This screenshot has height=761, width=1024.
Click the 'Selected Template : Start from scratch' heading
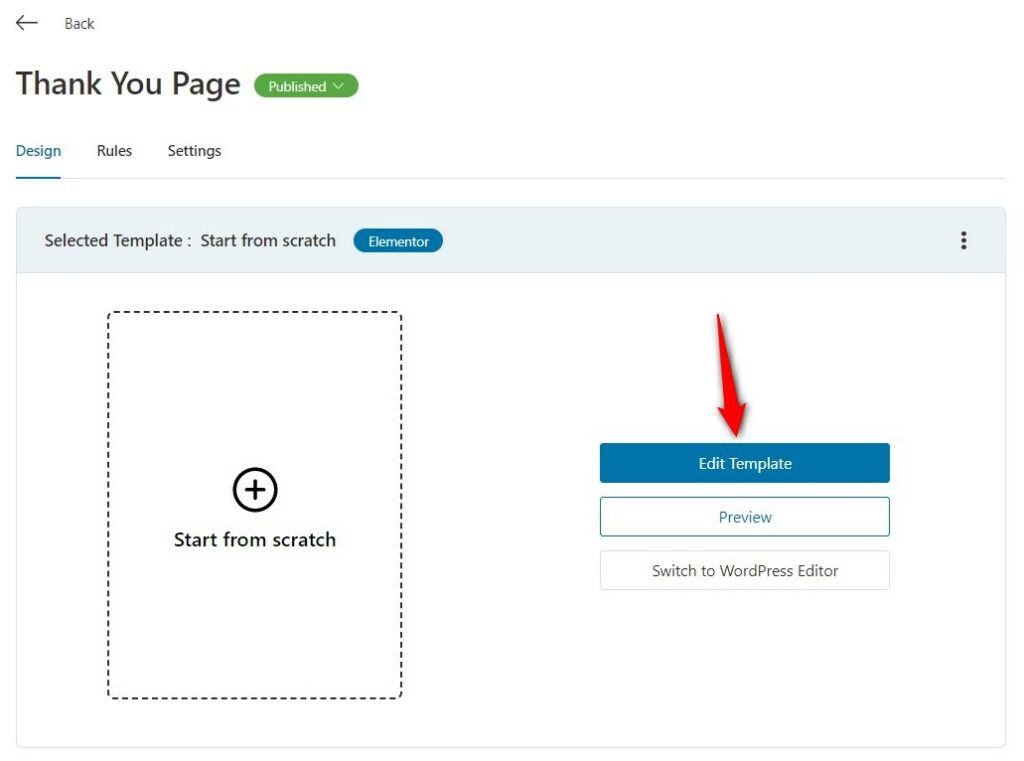[190, 240]
